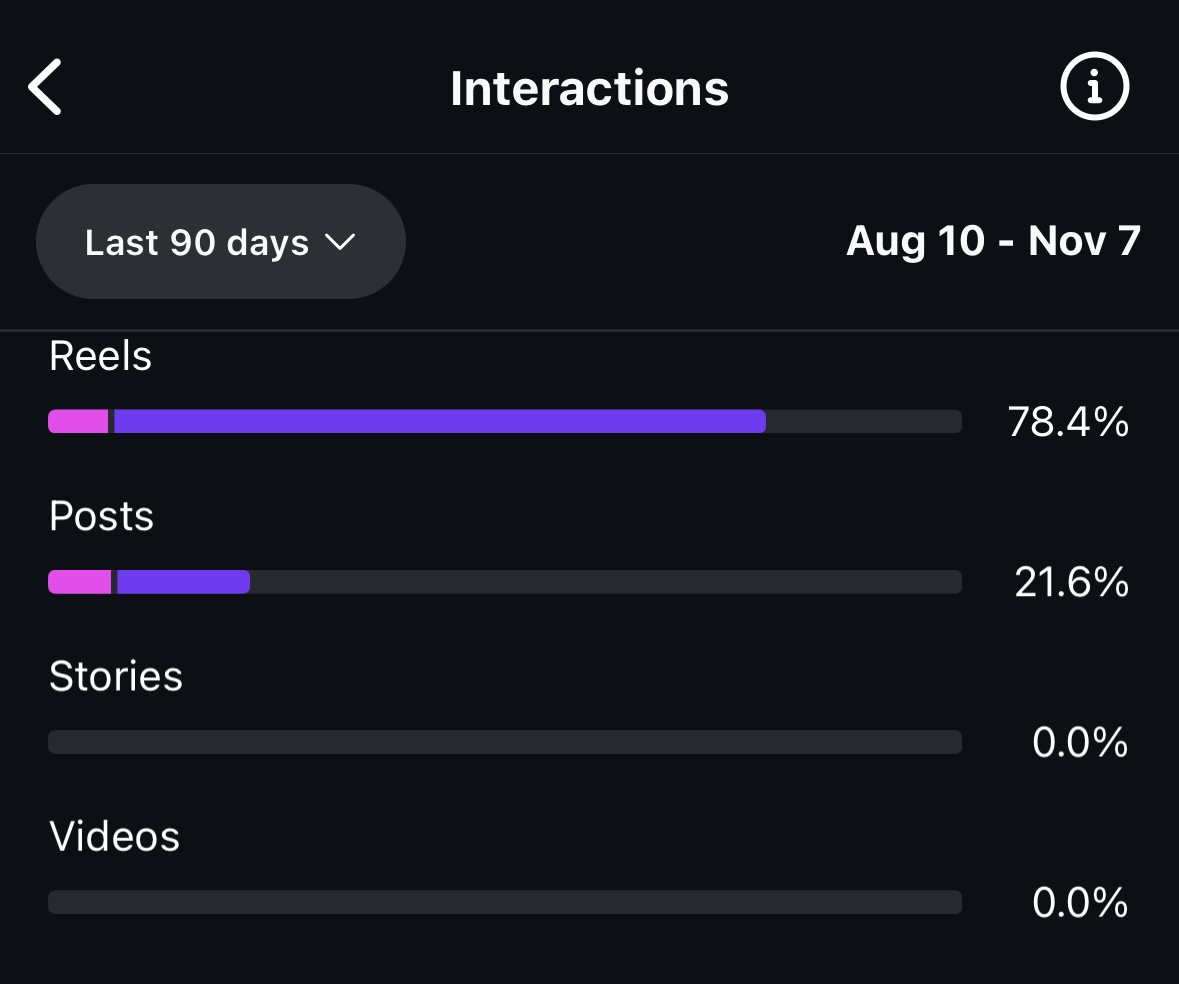Image resolution: width=1179 pixels, height=984 pixels.
Task: Select the Reels label
Action: point(100,356)
